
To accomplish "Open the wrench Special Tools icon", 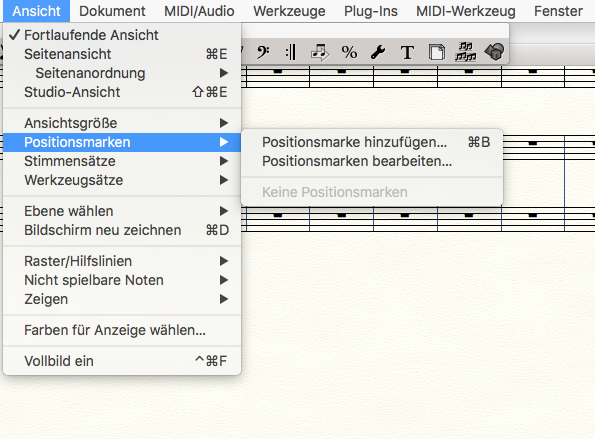I will tap(378, 52).
